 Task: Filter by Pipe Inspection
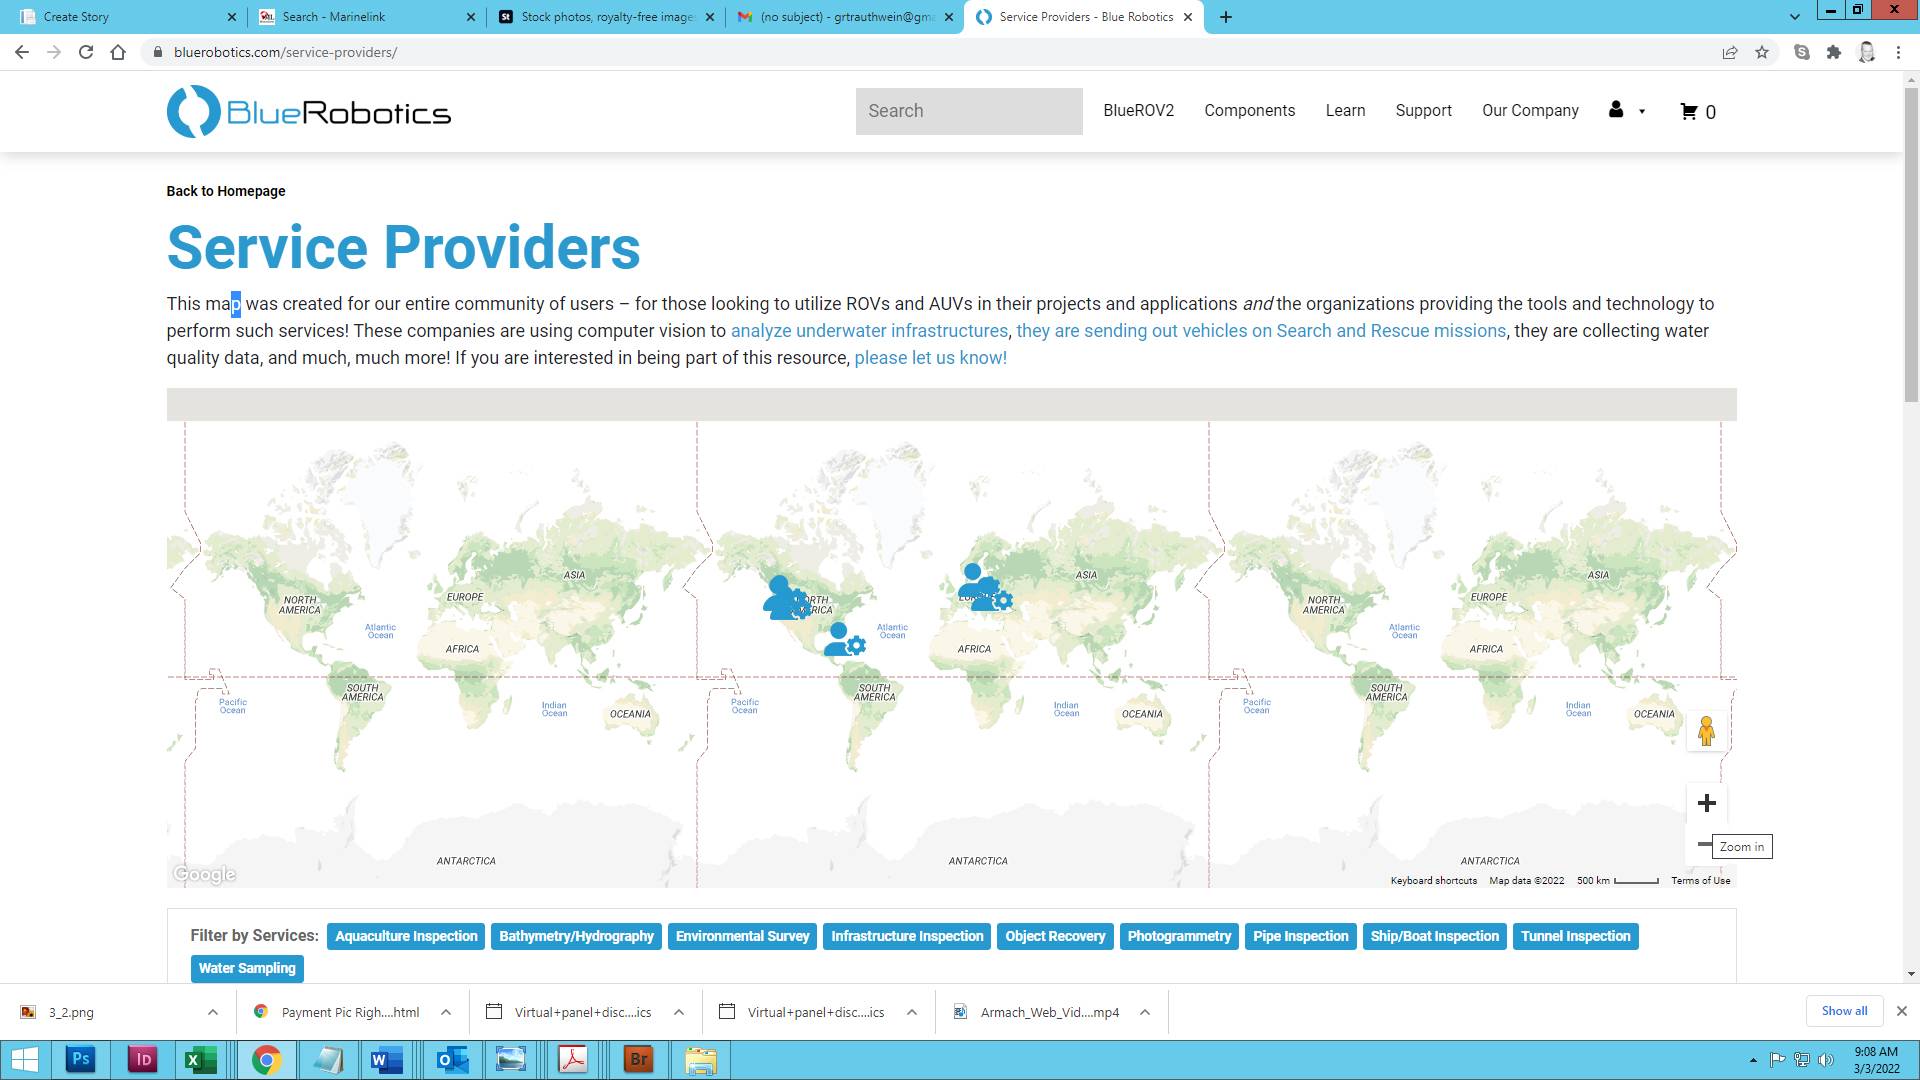point(1301,936)
